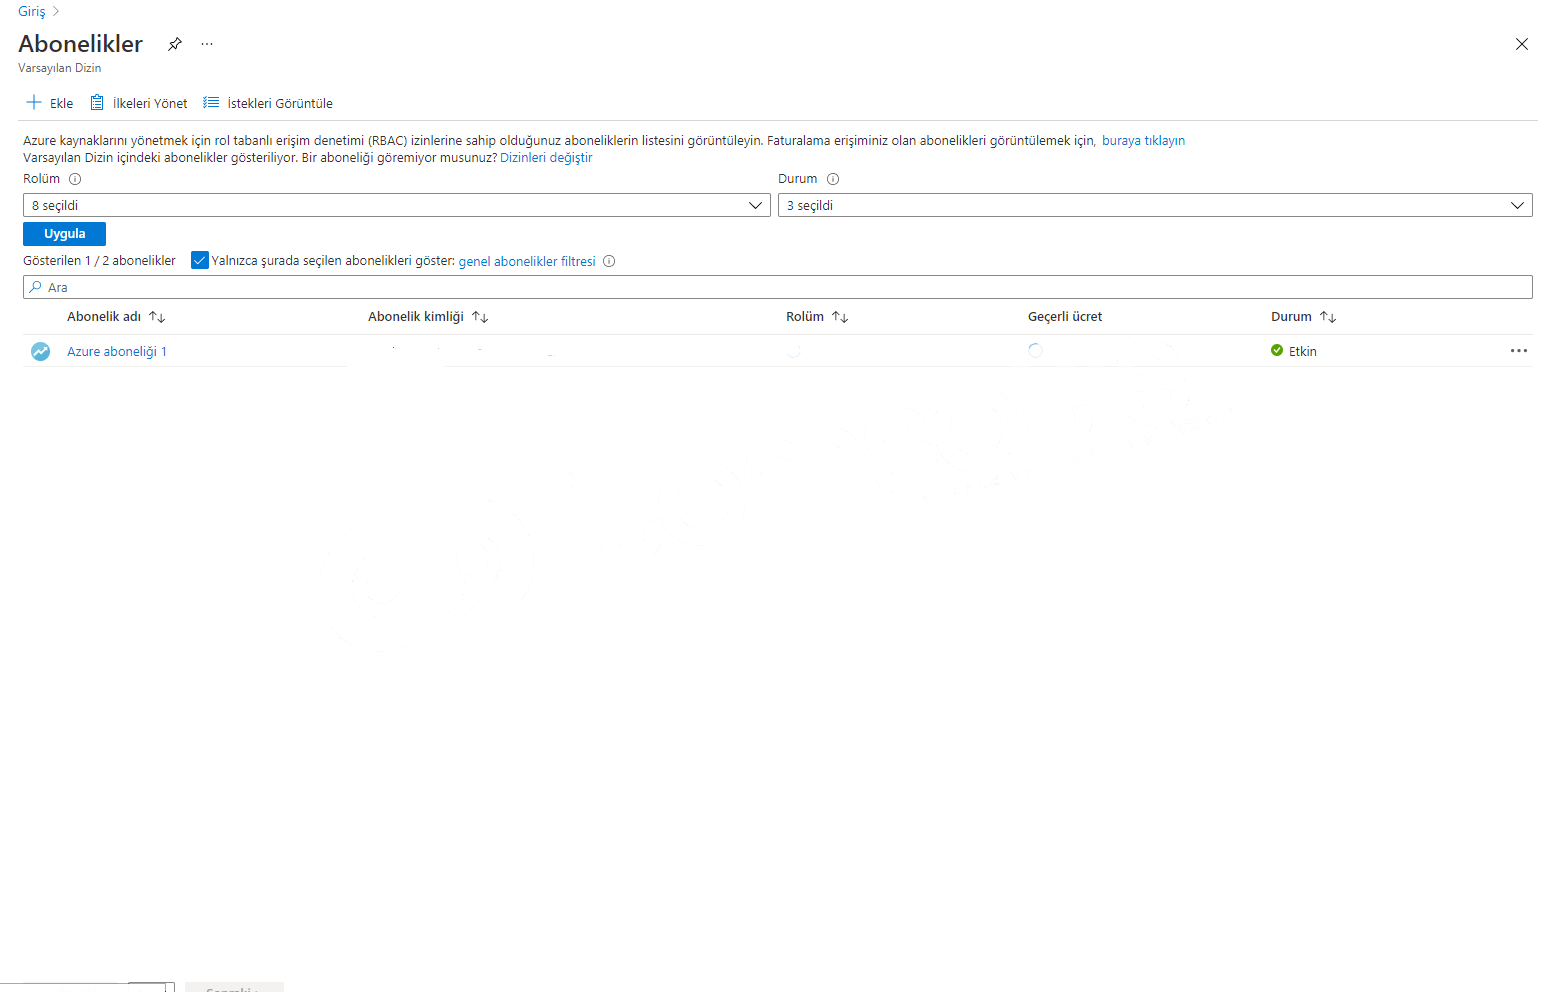The image size is (1555, 992).
Task: Open 'genel abonelikler filtresi' link
Action: 527,262
